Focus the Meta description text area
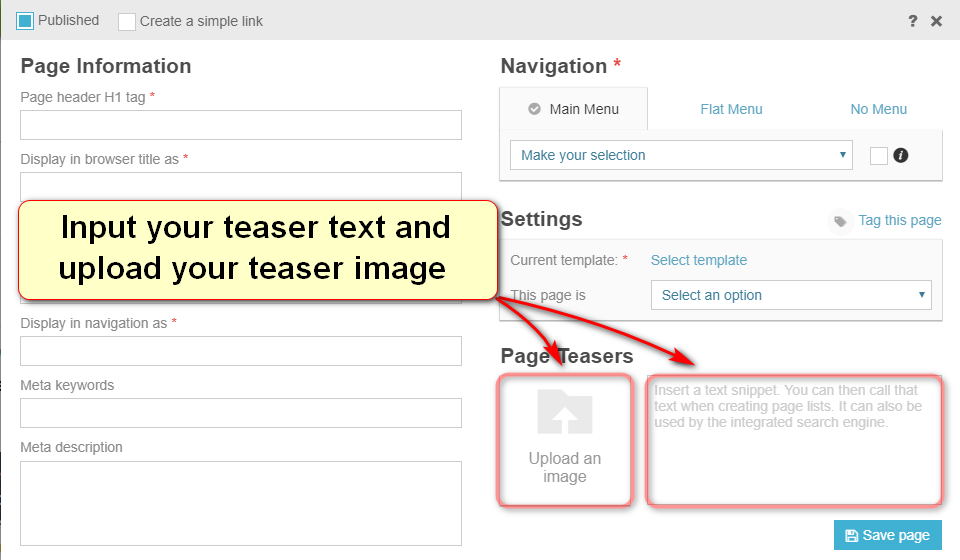Image resolution: width=960 pixels, height=560 pixels. pos(241,503)
